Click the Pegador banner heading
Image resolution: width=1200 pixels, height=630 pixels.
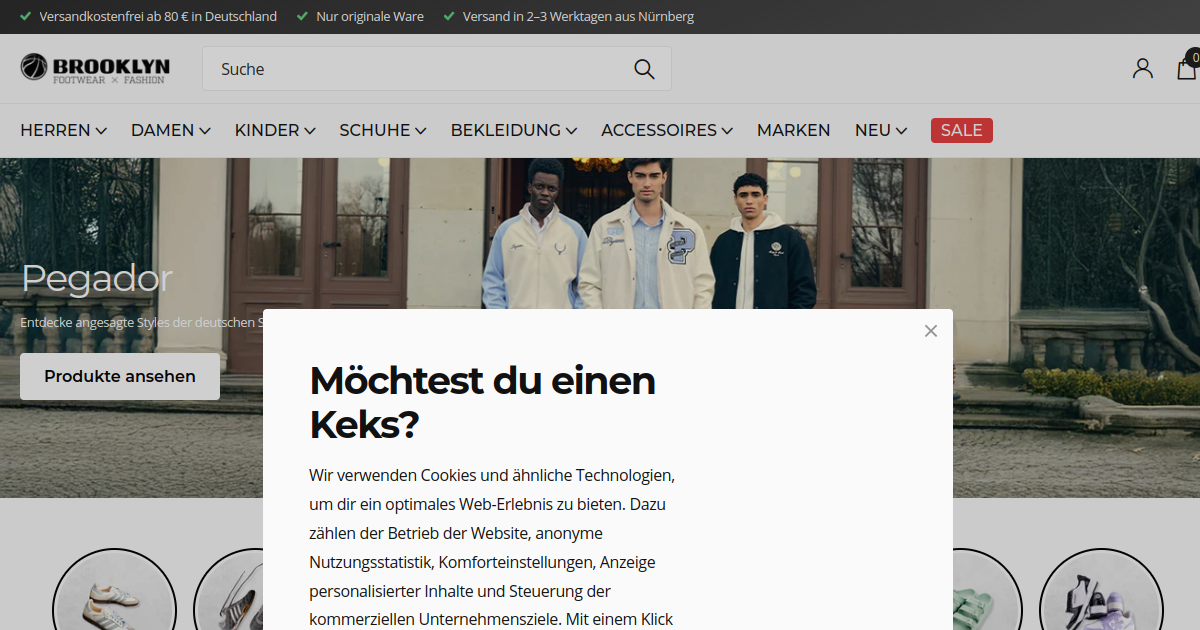click(x=97, y=278)
